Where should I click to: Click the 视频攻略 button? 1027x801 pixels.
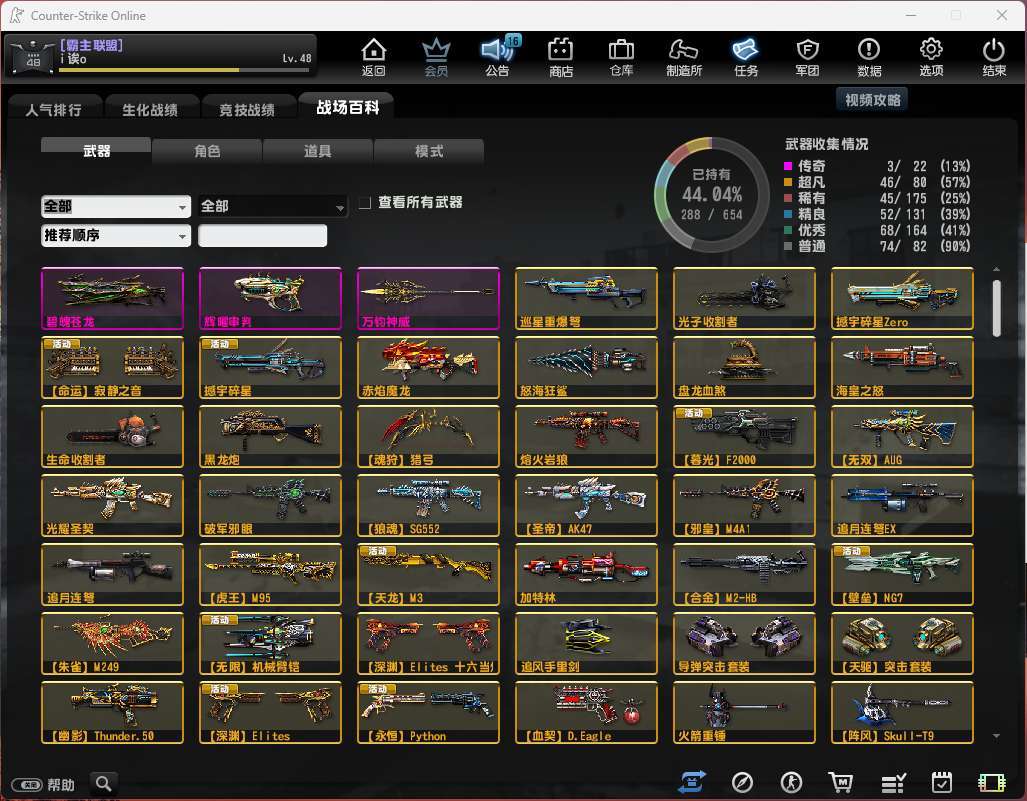pyautogui.click(x=872, y=100)
